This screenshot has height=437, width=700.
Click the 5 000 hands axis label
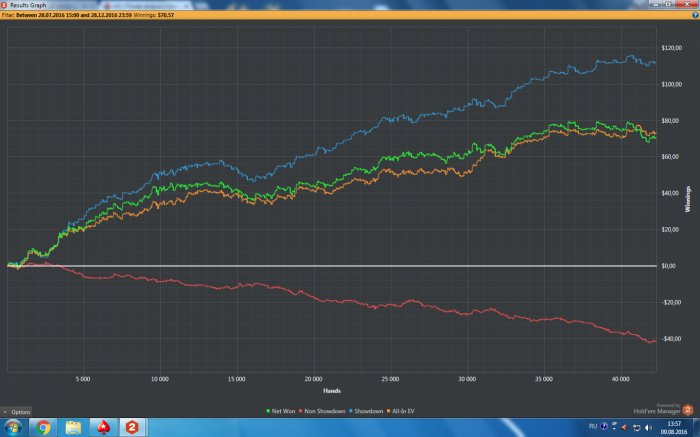tap(83, 379)
